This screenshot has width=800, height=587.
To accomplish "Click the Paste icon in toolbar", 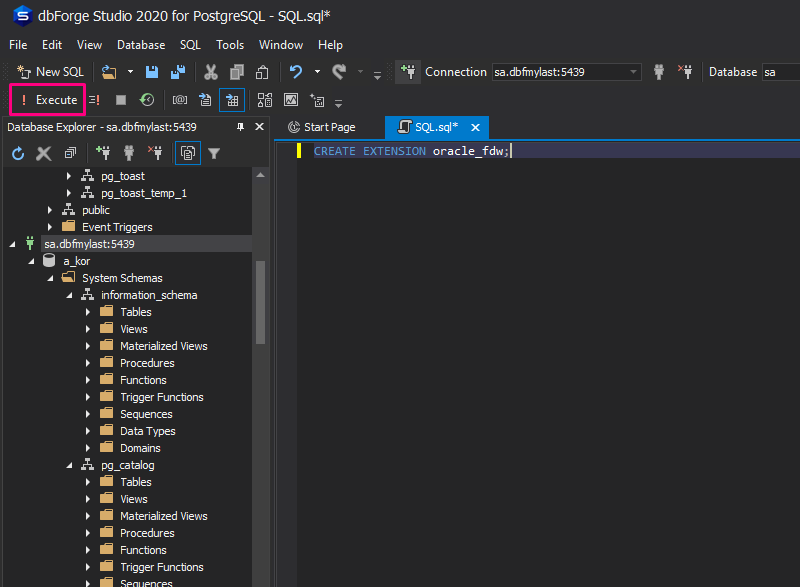I will coord(262,72).
